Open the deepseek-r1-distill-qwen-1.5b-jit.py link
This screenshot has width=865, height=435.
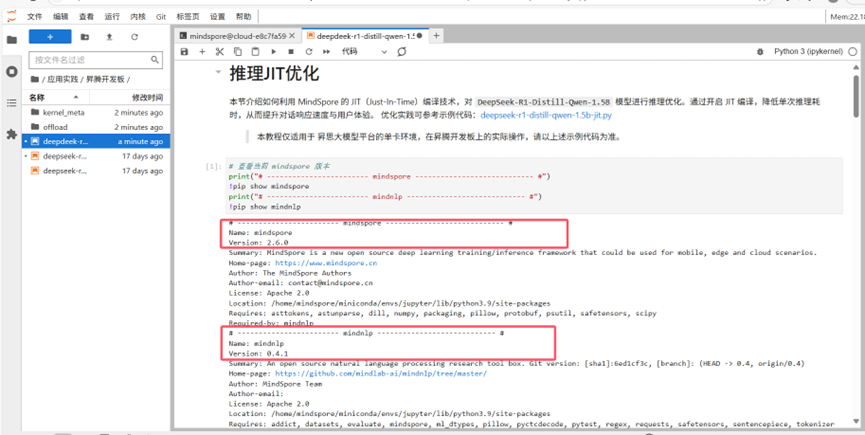pos(559,115)
